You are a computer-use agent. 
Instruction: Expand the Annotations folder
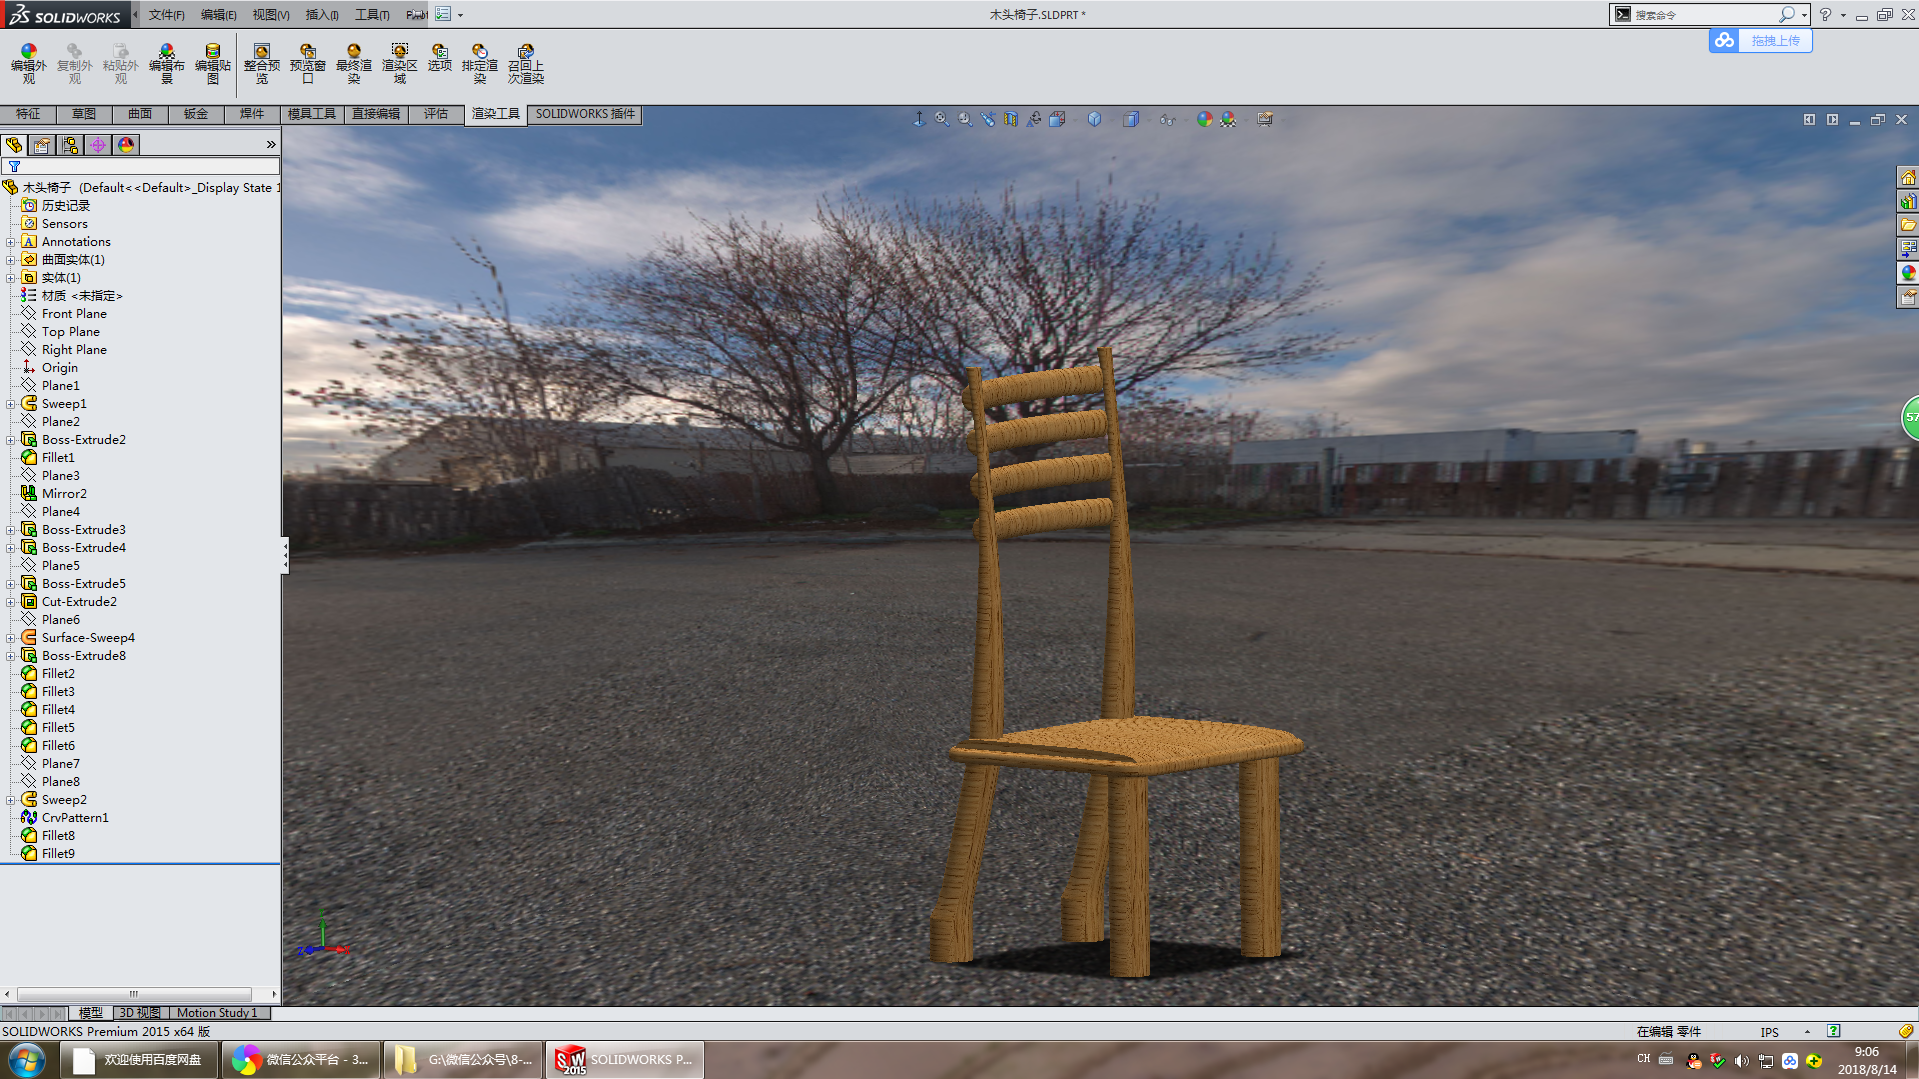(11, 242)
